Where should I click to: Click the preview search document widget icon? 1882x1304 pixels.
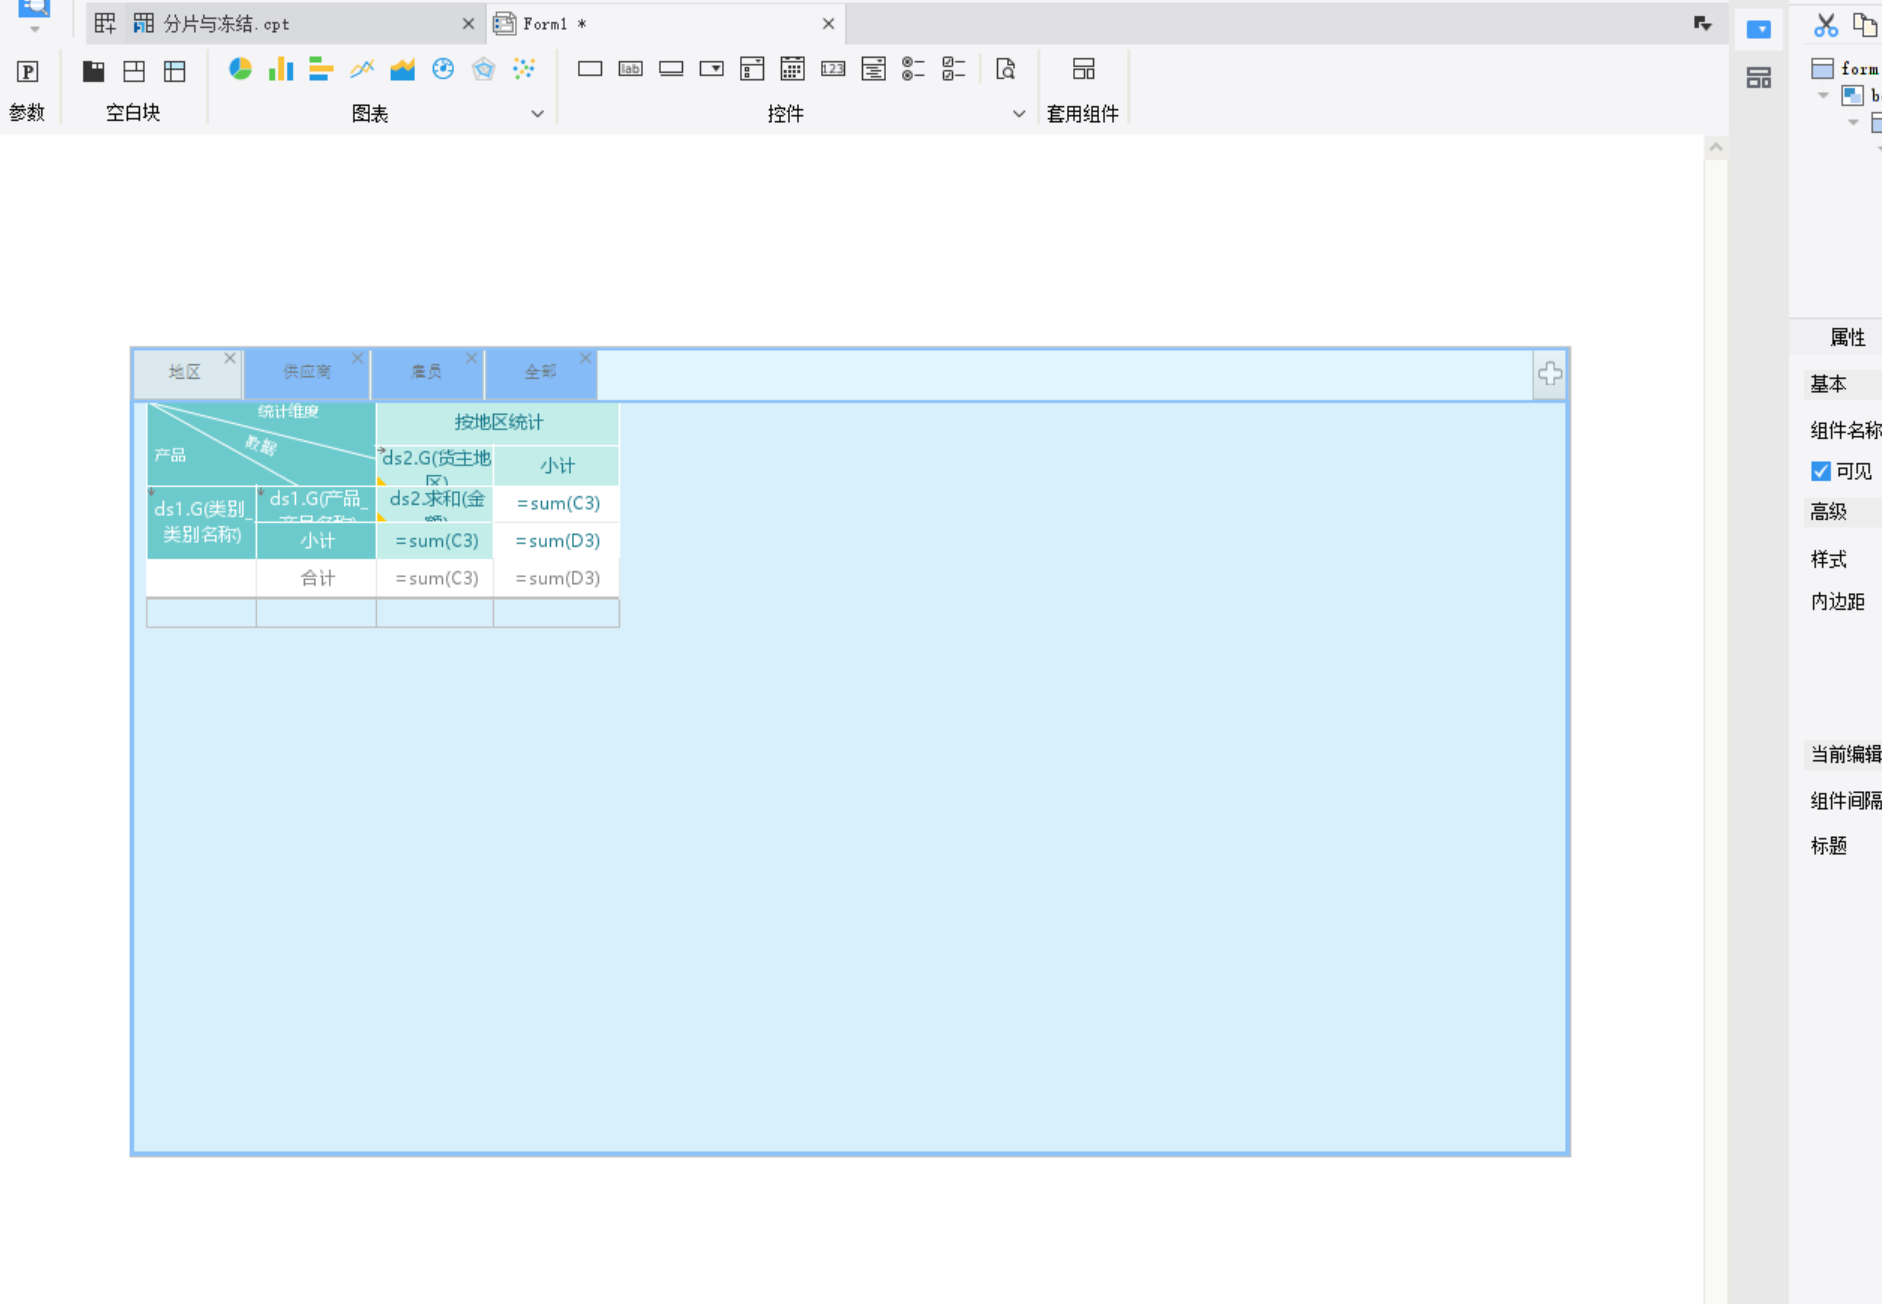pos(1006,69)
